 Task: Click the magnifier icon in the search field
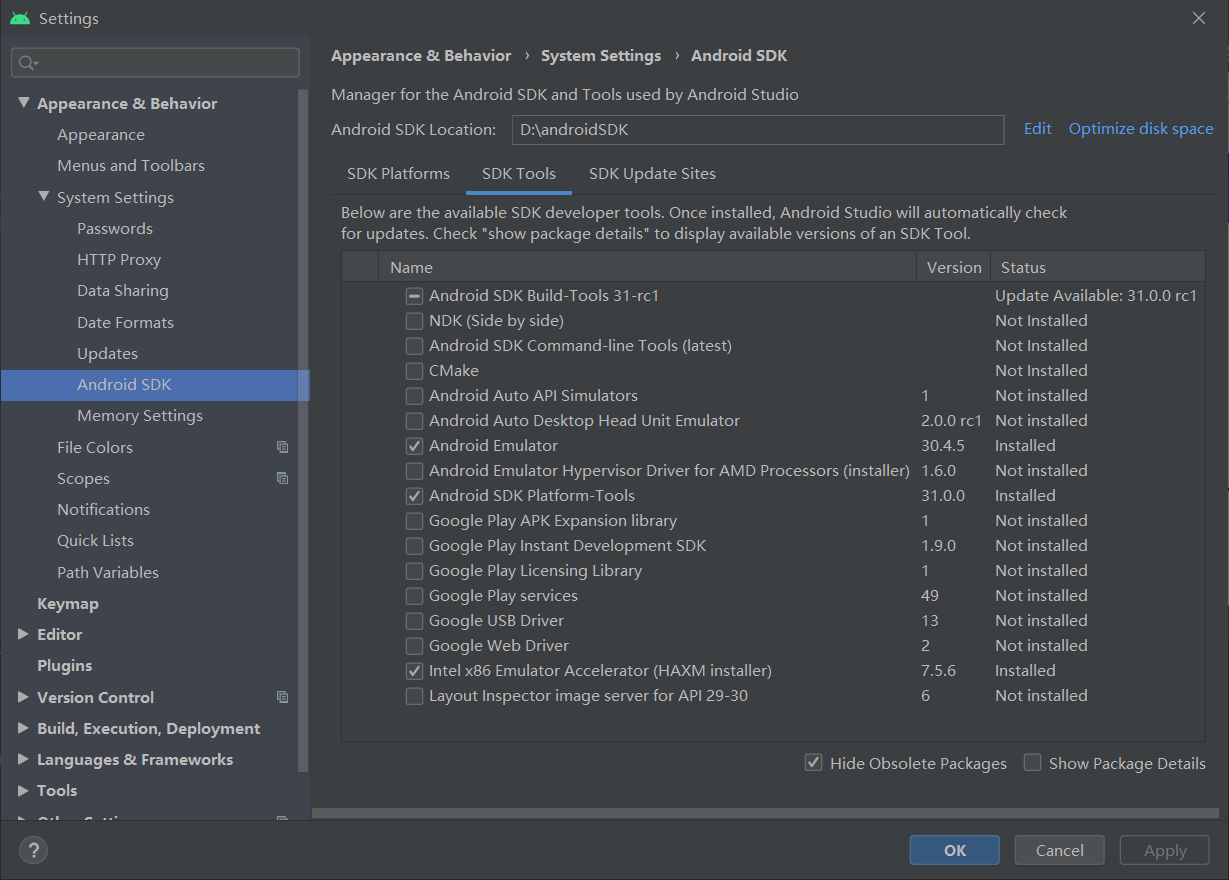pyautogui.click(x=24, y=62)
